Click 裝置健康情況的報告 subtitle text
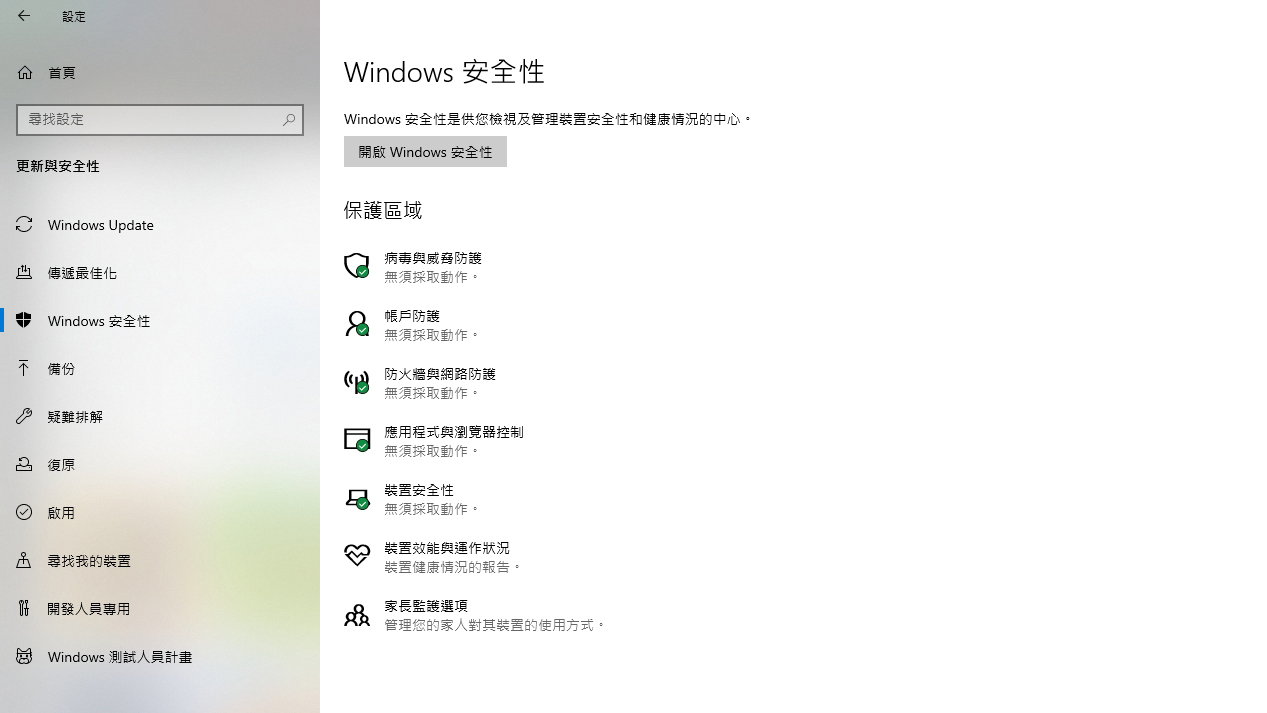 coord(453,567)
